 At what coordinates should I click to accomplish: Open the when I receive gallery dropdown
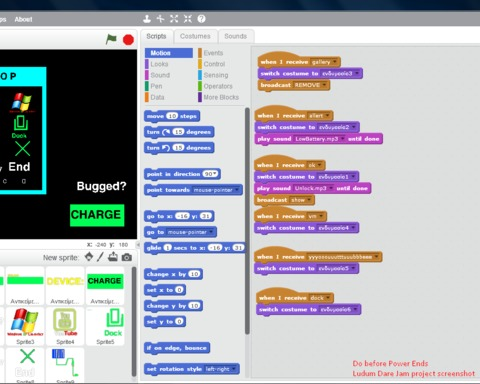(335, 62)
